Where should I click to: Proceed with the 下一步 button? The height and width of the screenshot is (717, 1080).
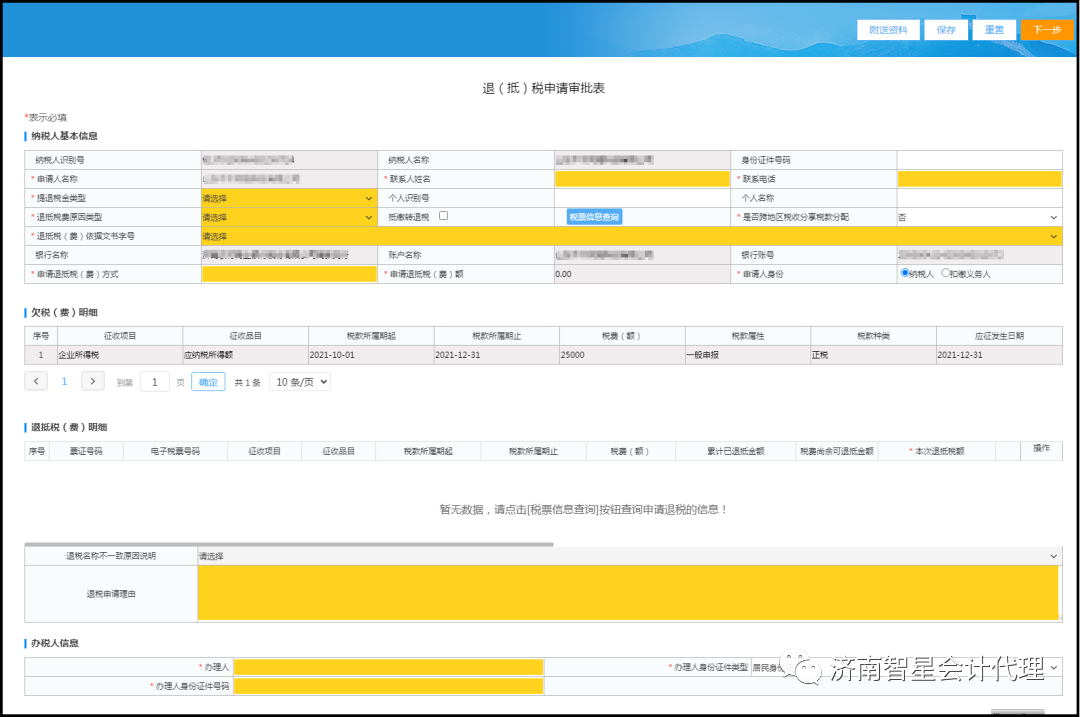[x=1046, y=30]
